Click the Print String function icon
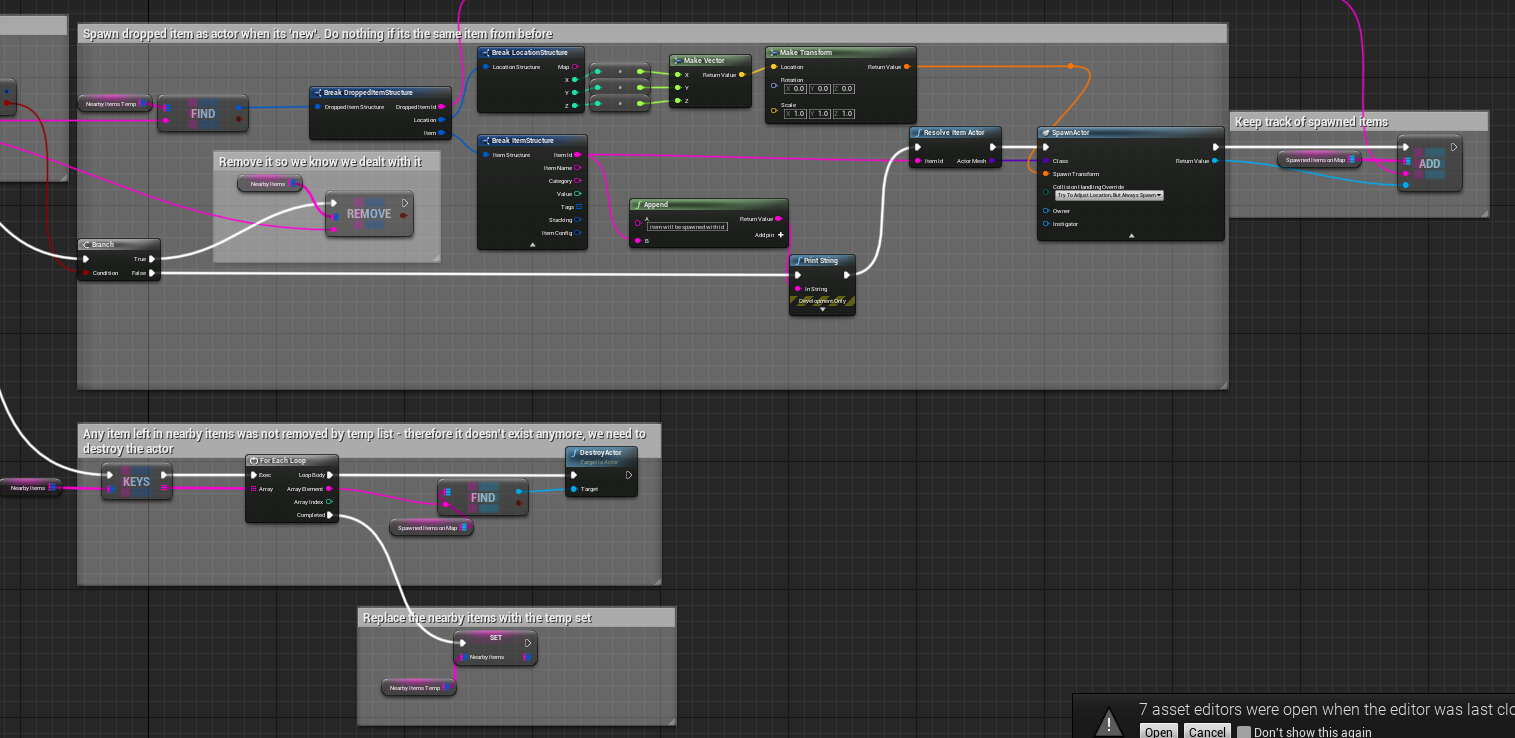Image resolution: width=1515 pixels, height=738 pixels. 798,261
